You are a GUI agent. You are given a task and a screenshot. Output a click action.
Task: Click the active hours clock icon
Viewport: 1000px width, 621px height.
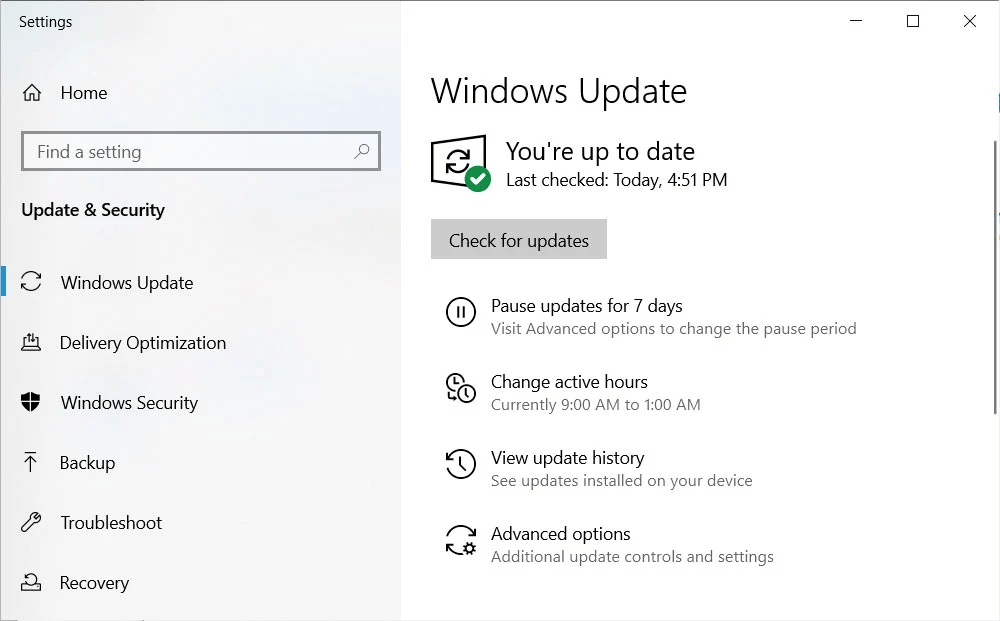(x=460, y=388)
